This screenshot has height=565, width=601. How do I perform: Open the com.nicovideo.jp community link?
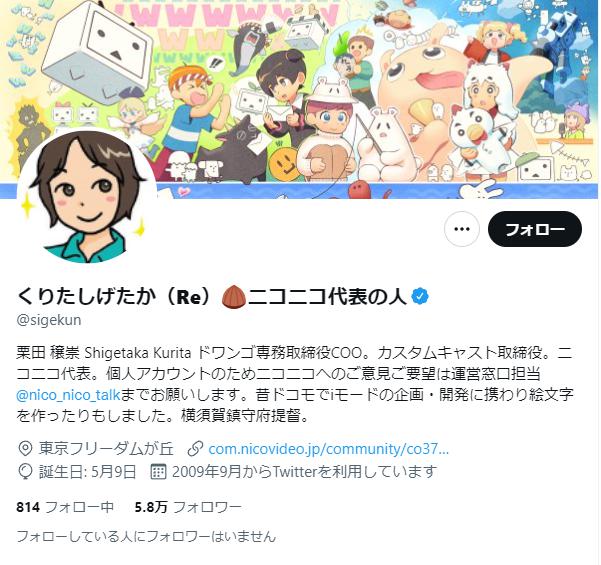tap(328, 448)
